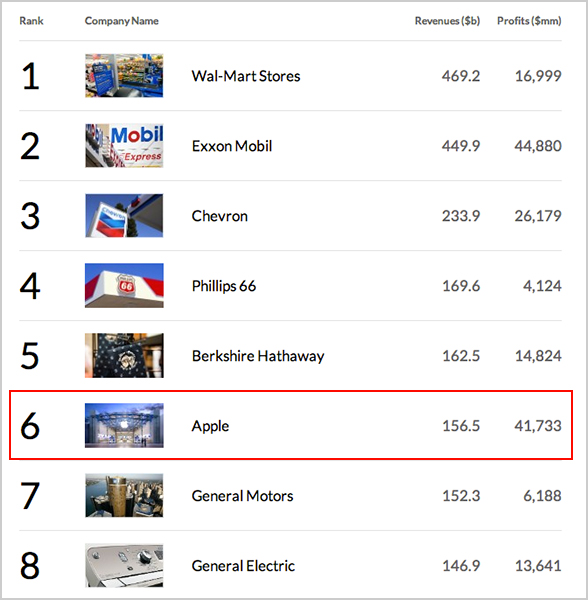
Task: Open the General Electric thumbnail image
Action: [124, 566]
